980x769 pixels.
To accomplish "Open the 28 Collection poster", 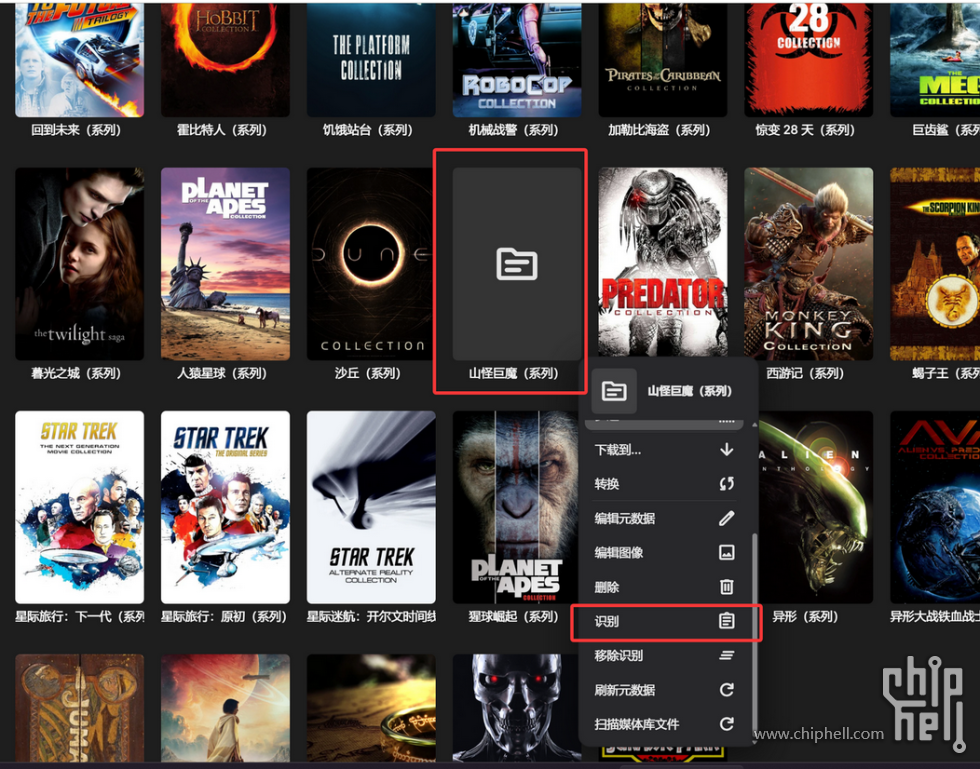I will [808, 59].
